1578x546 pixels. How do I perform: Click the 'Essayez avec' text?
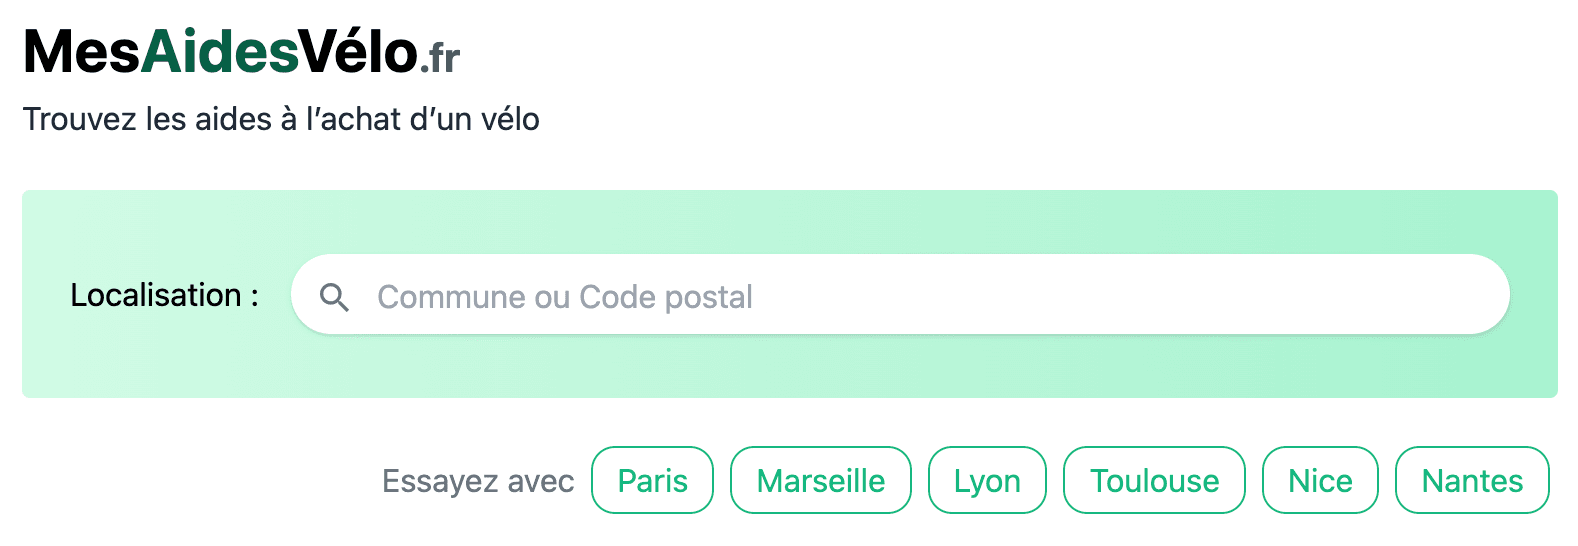point(478,481)
